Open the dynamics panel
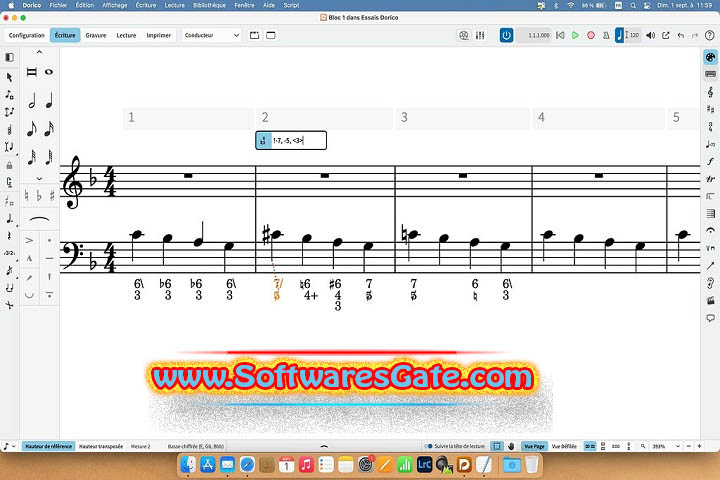 710,162
